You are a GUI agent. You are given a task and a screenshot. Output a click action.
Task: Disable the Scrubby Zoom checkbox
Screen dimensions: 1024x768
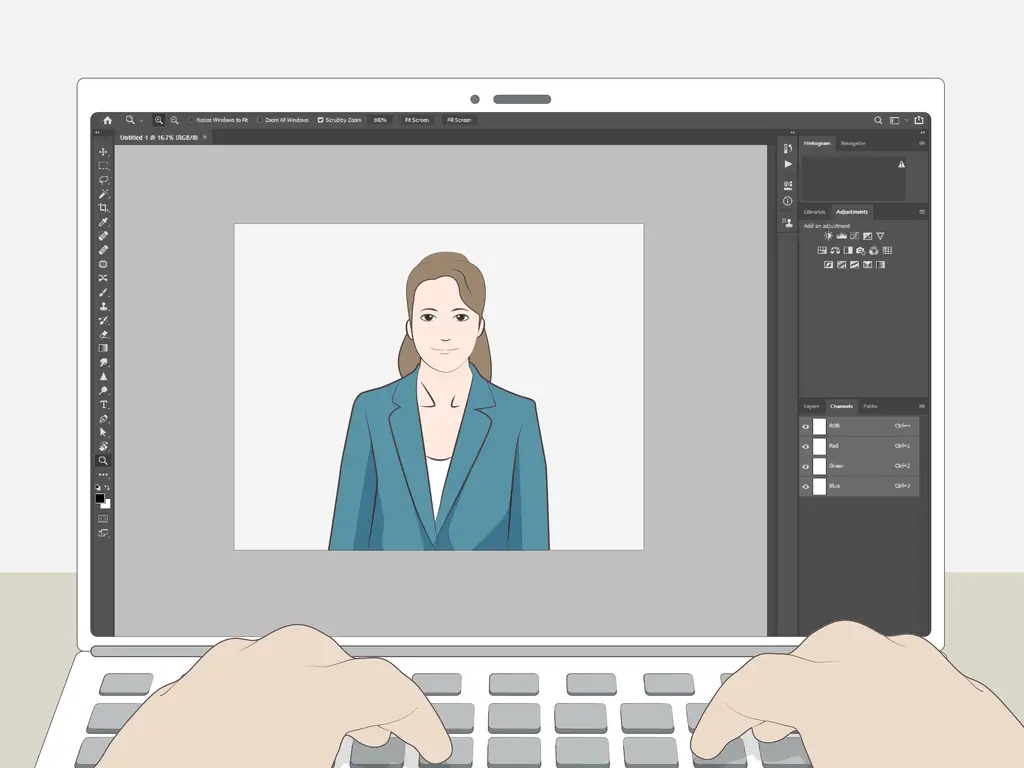coord(320,120)
